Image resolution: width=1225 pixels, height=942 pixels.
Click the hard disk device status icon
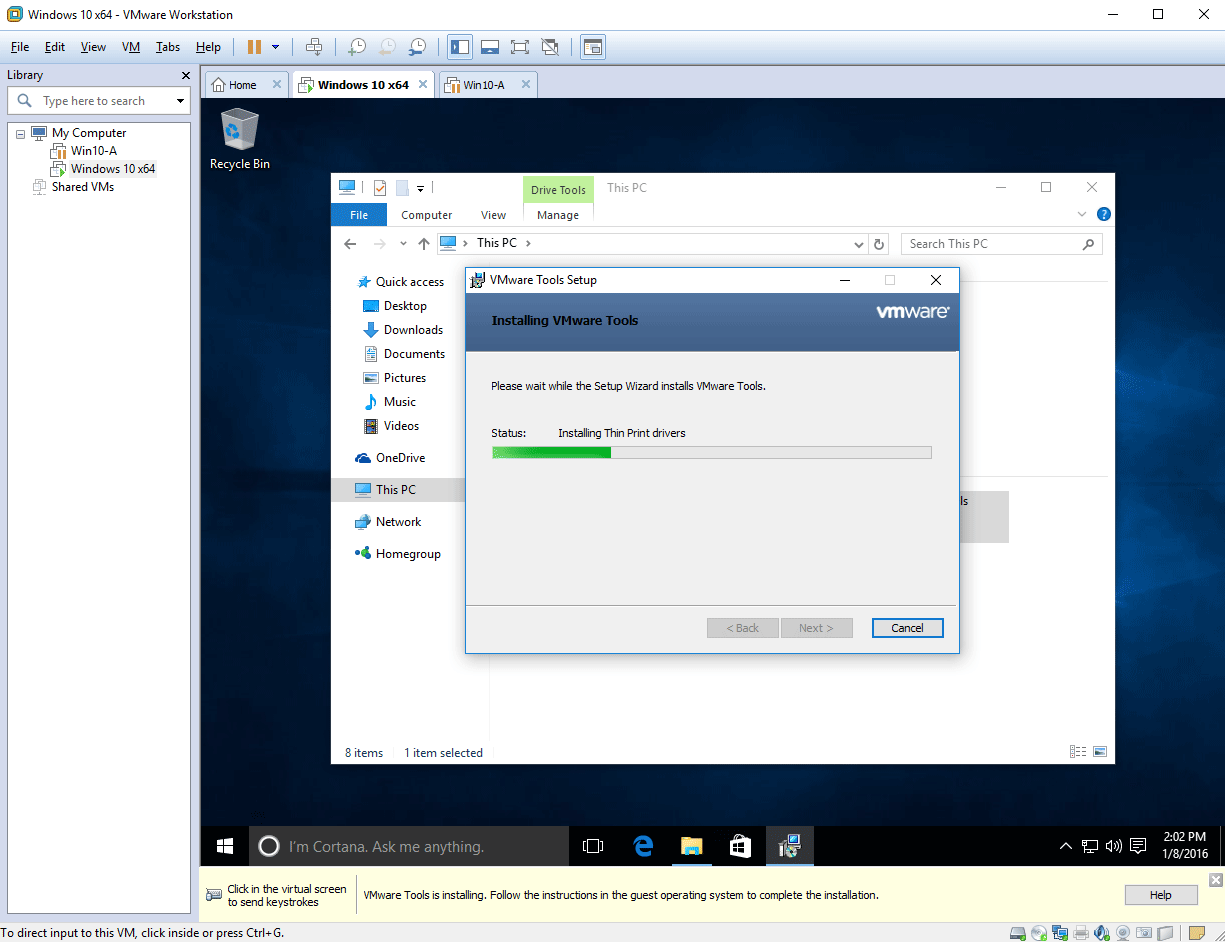(x=1018, y=933)
